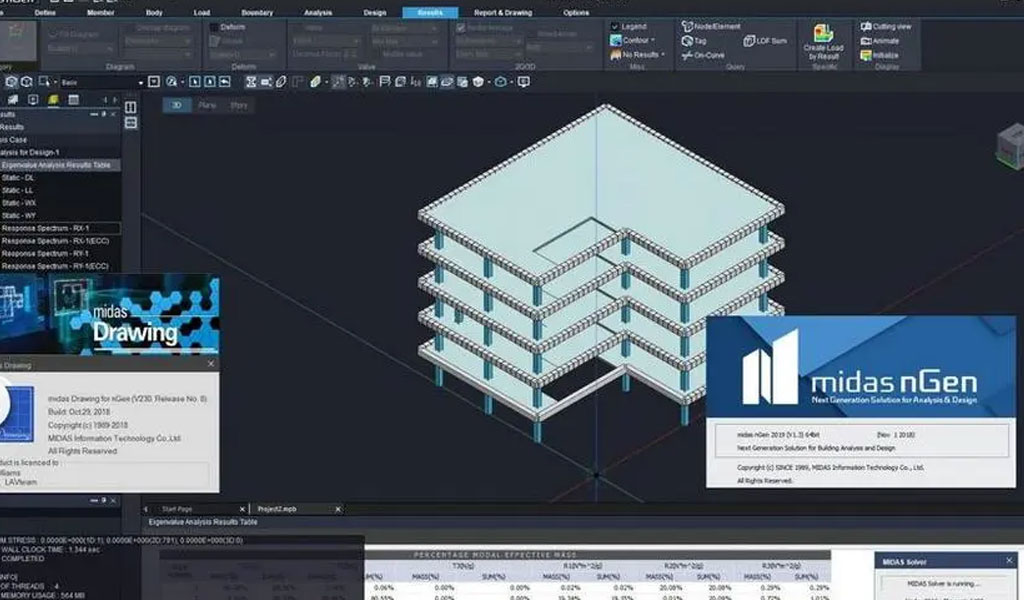Open the Basic selection combo box

pos(102,82)
